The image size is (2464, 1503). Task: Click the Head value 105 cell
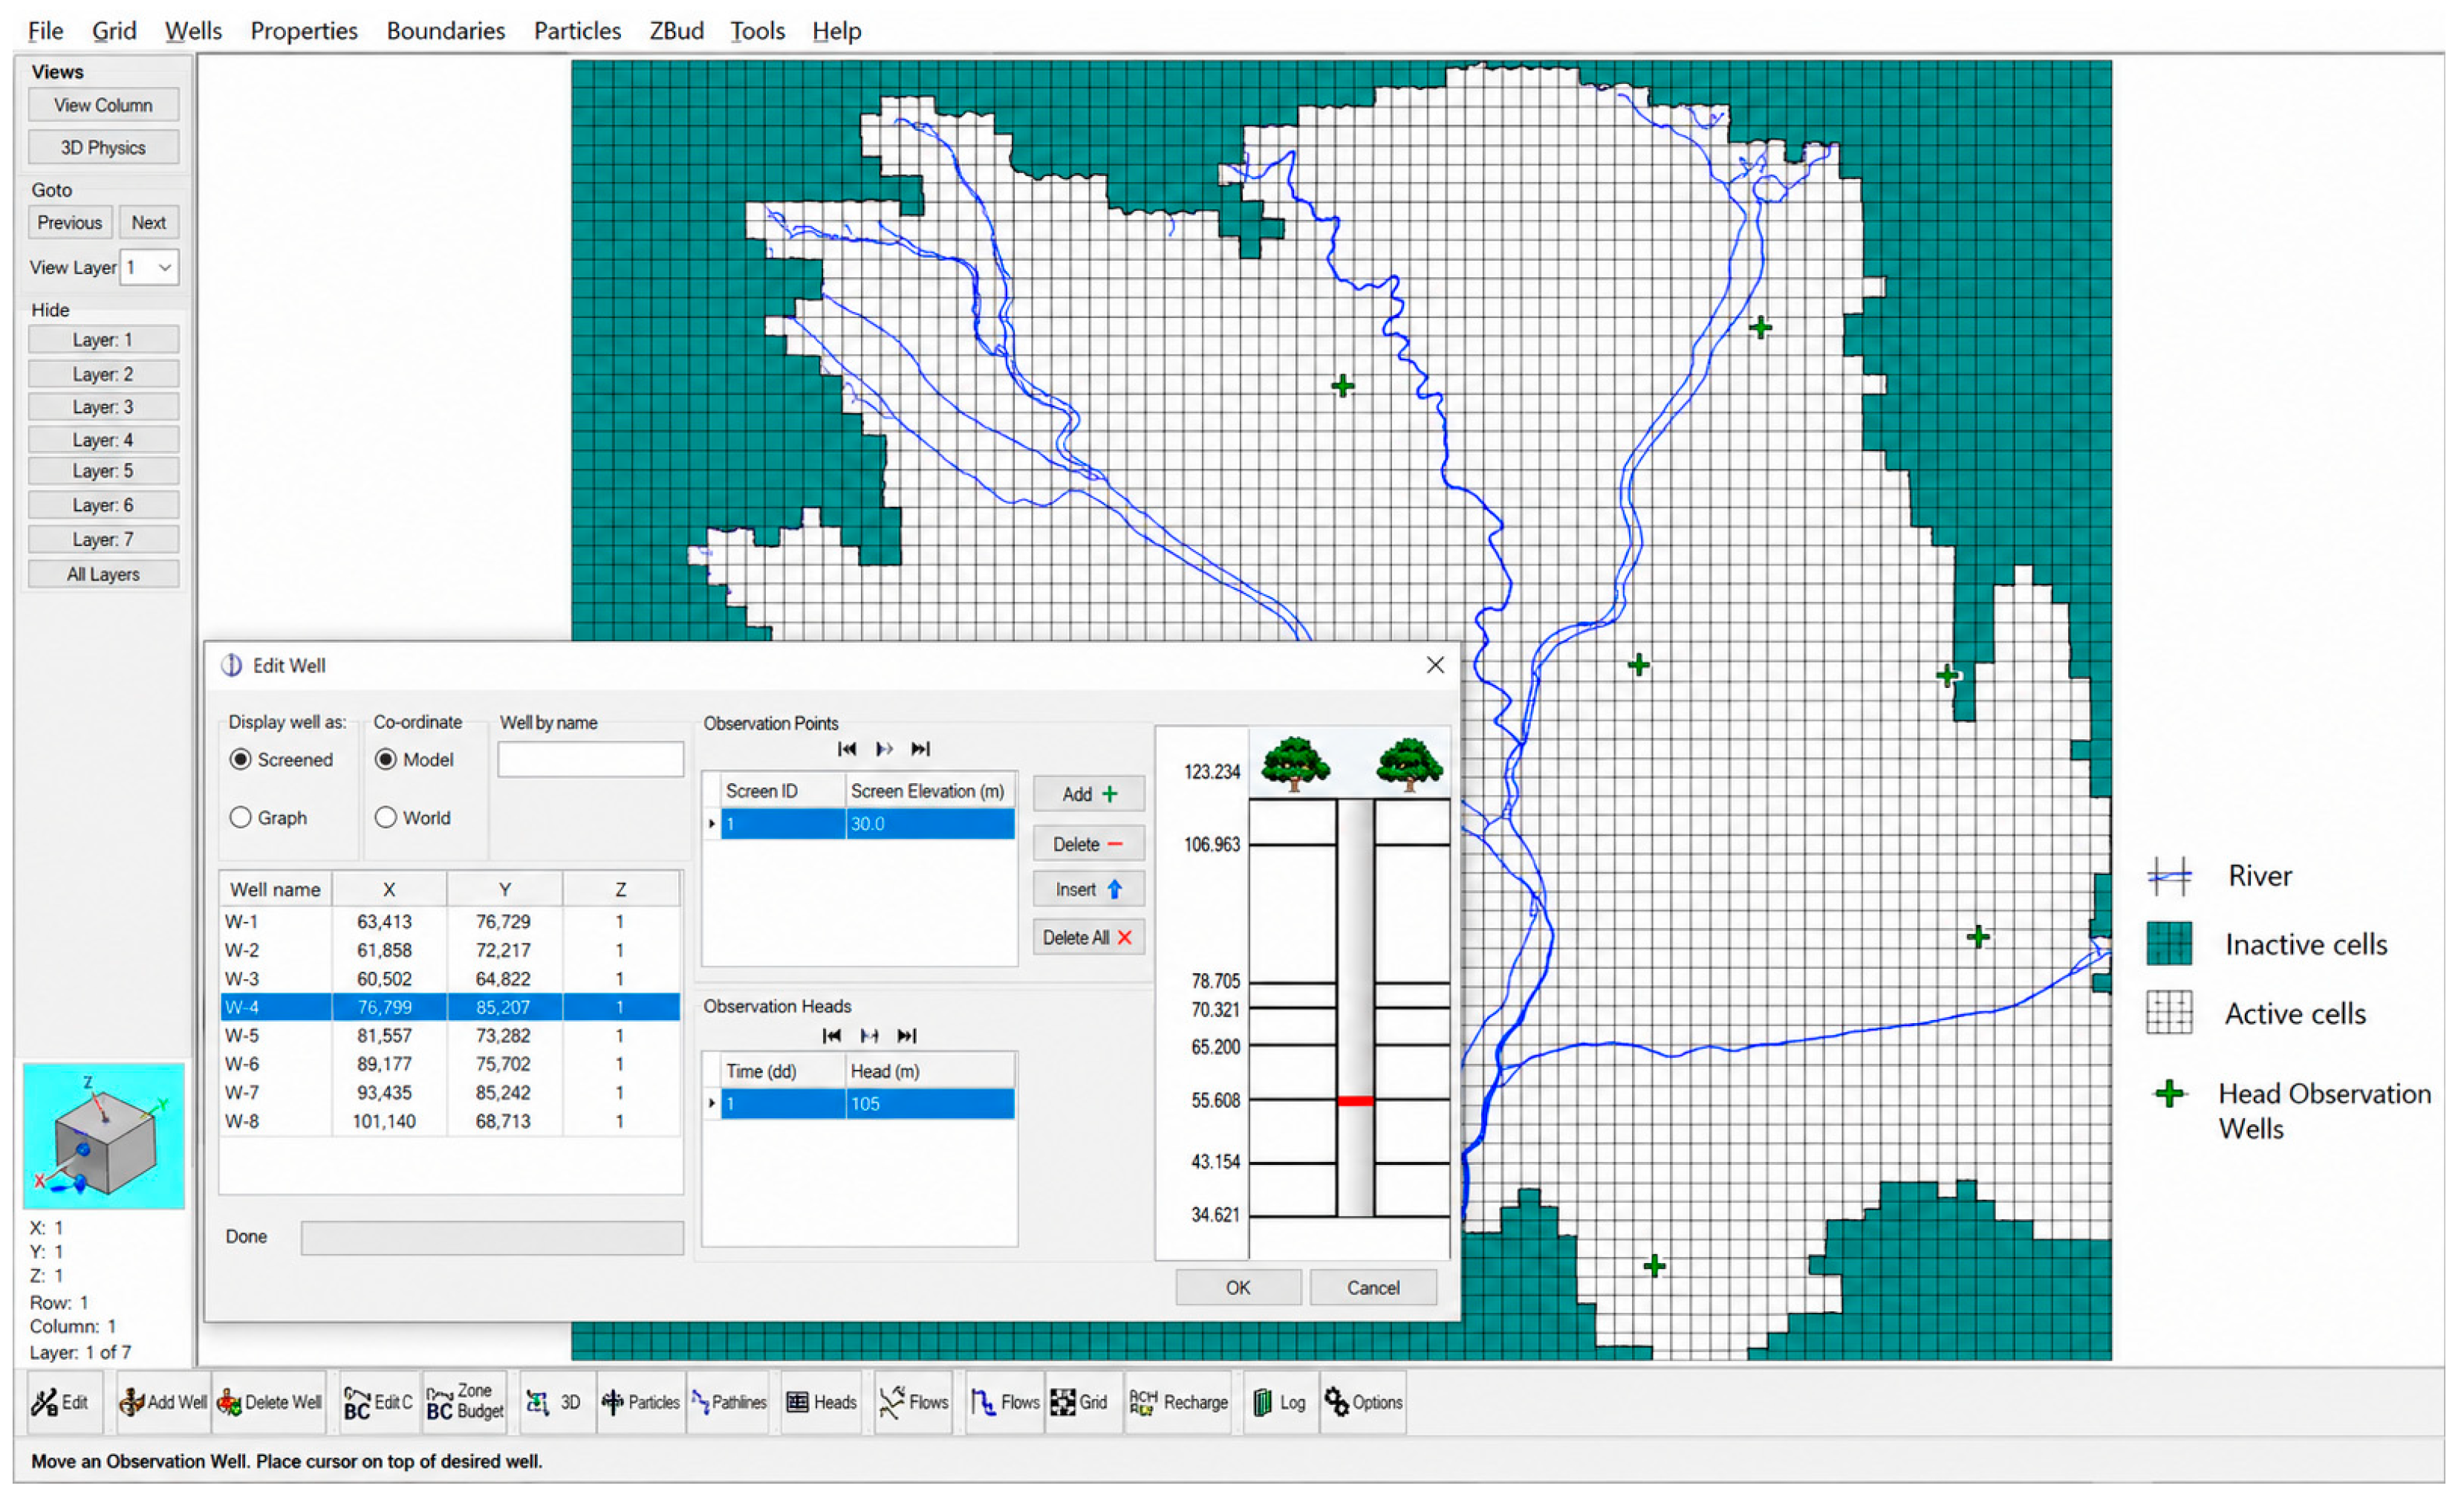coord(930,1103)
